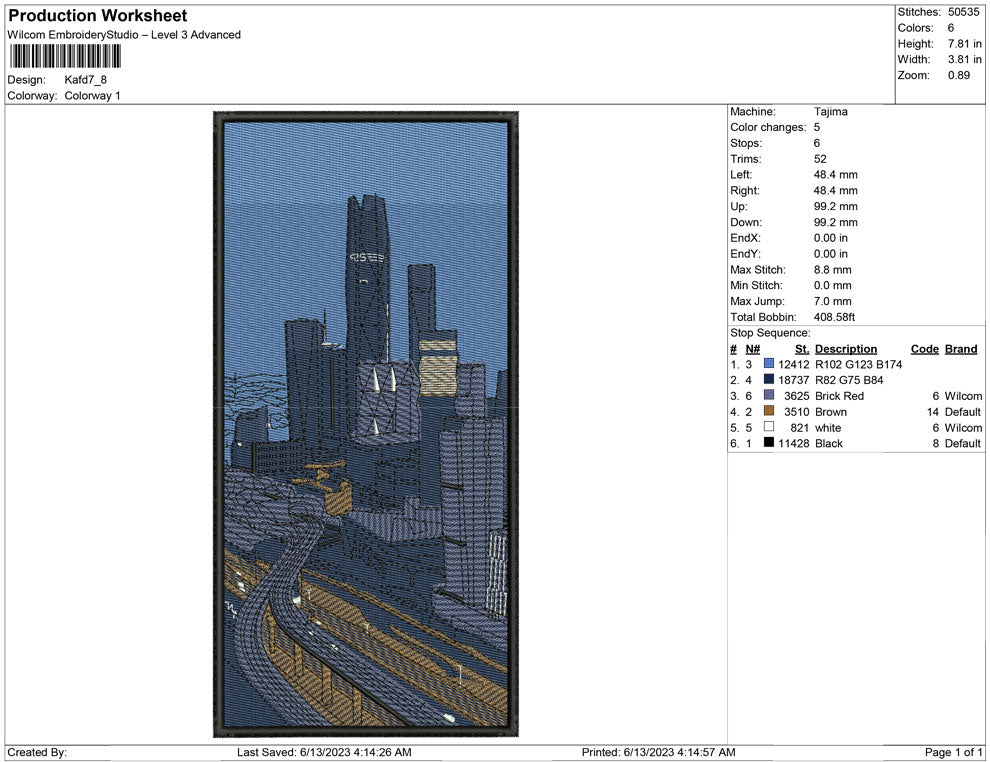Select the Code column header

[x=924, y=349]
